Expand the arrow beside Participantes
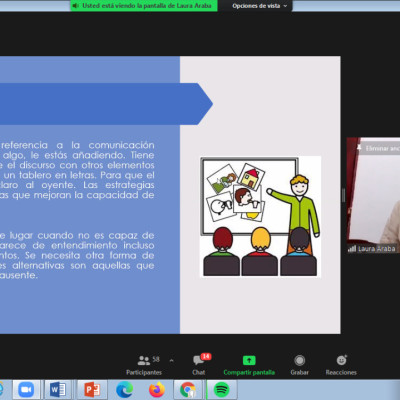 point(171,360)
